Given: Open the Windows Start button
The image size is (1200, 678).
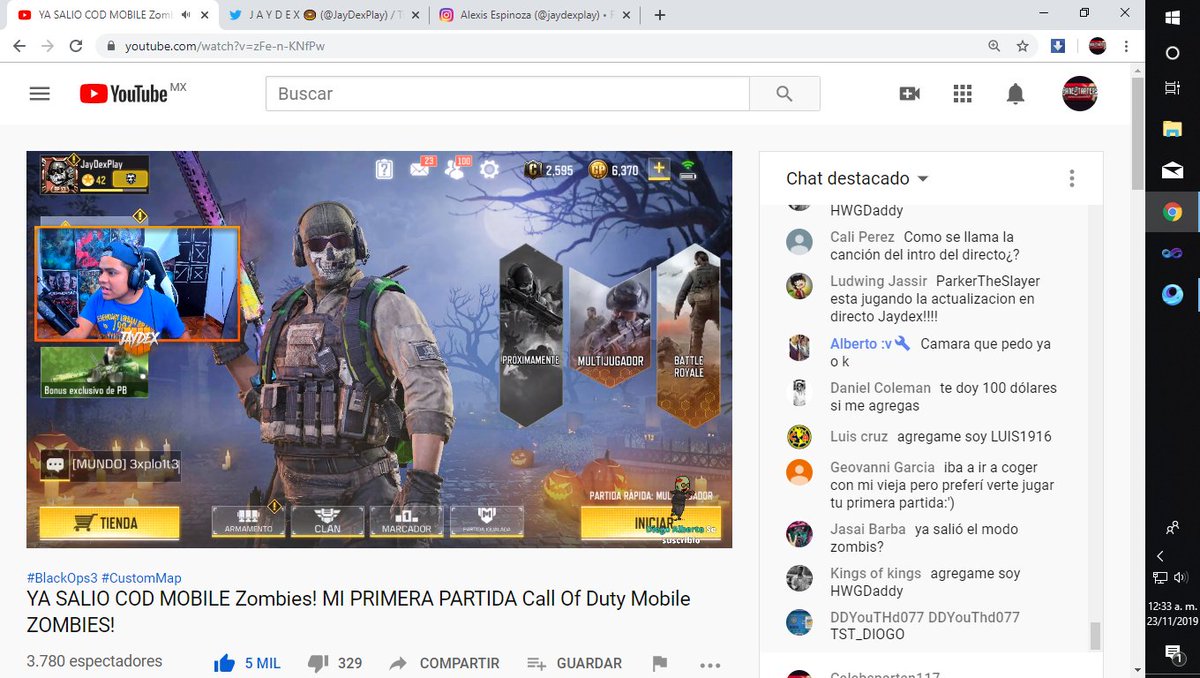Looking at the screenshot, I should point(1172,17).
